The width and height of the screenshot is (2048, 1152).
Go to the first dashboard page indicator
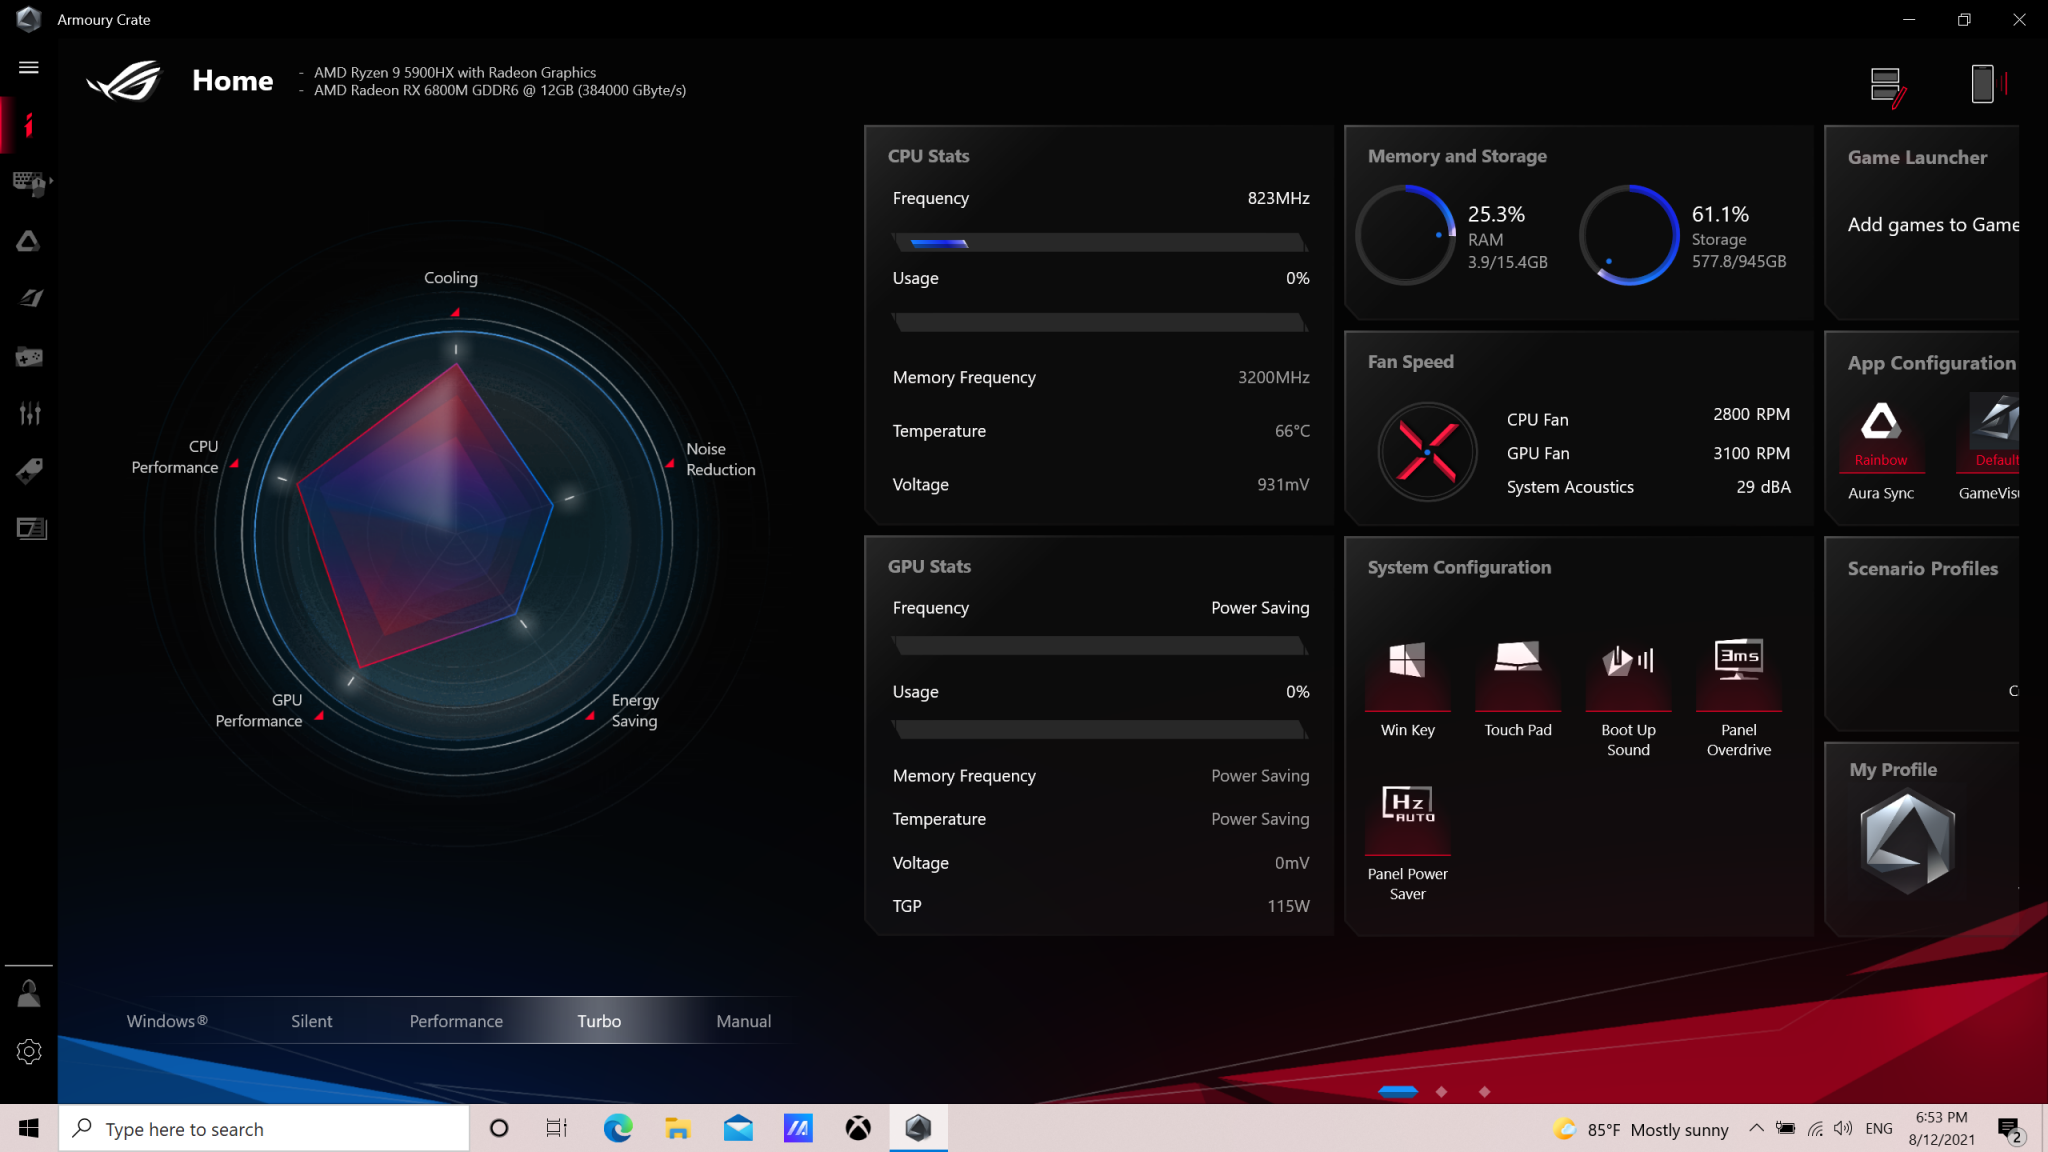pos(1398,1092)
